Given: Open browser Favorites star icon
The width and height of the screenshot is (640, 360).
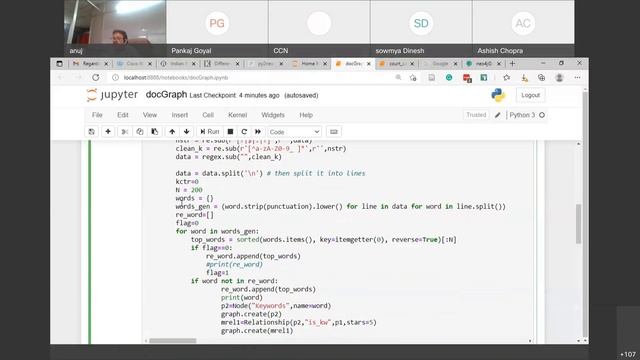Looking at the screenshot, I should coord(507,78).
